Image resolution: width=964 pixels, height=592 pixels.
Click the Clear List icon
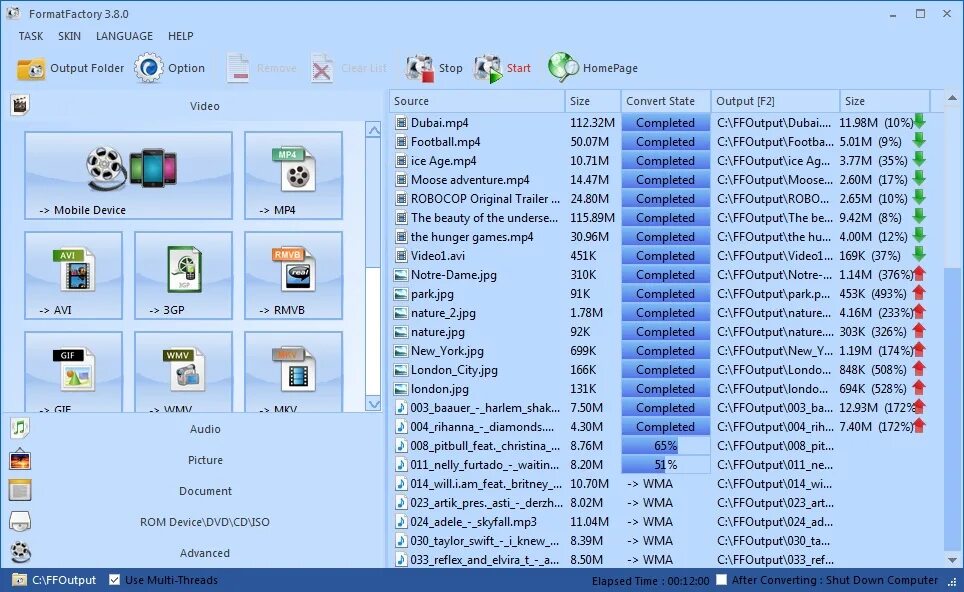point(322,68)
